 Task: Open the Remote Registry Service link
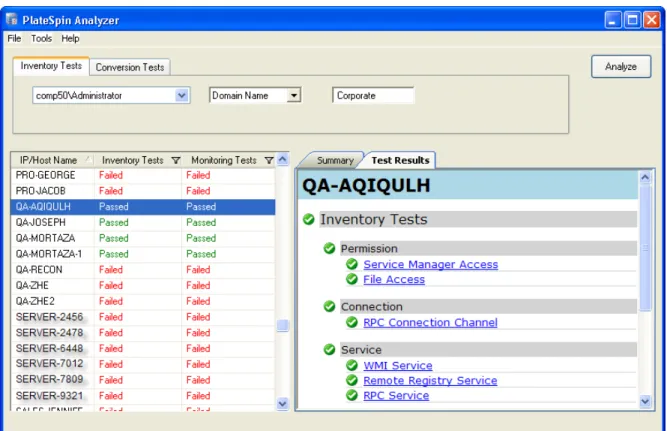[430, 381]
